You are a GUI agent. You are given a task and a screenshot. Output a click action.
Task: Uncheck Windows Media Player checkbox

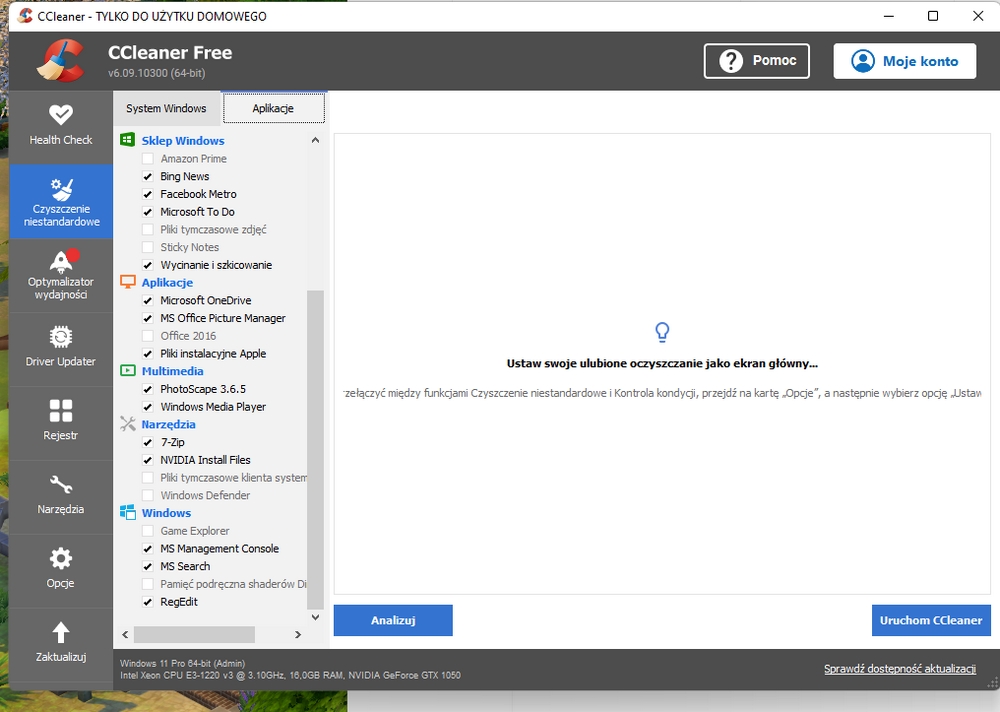[148, 406]
